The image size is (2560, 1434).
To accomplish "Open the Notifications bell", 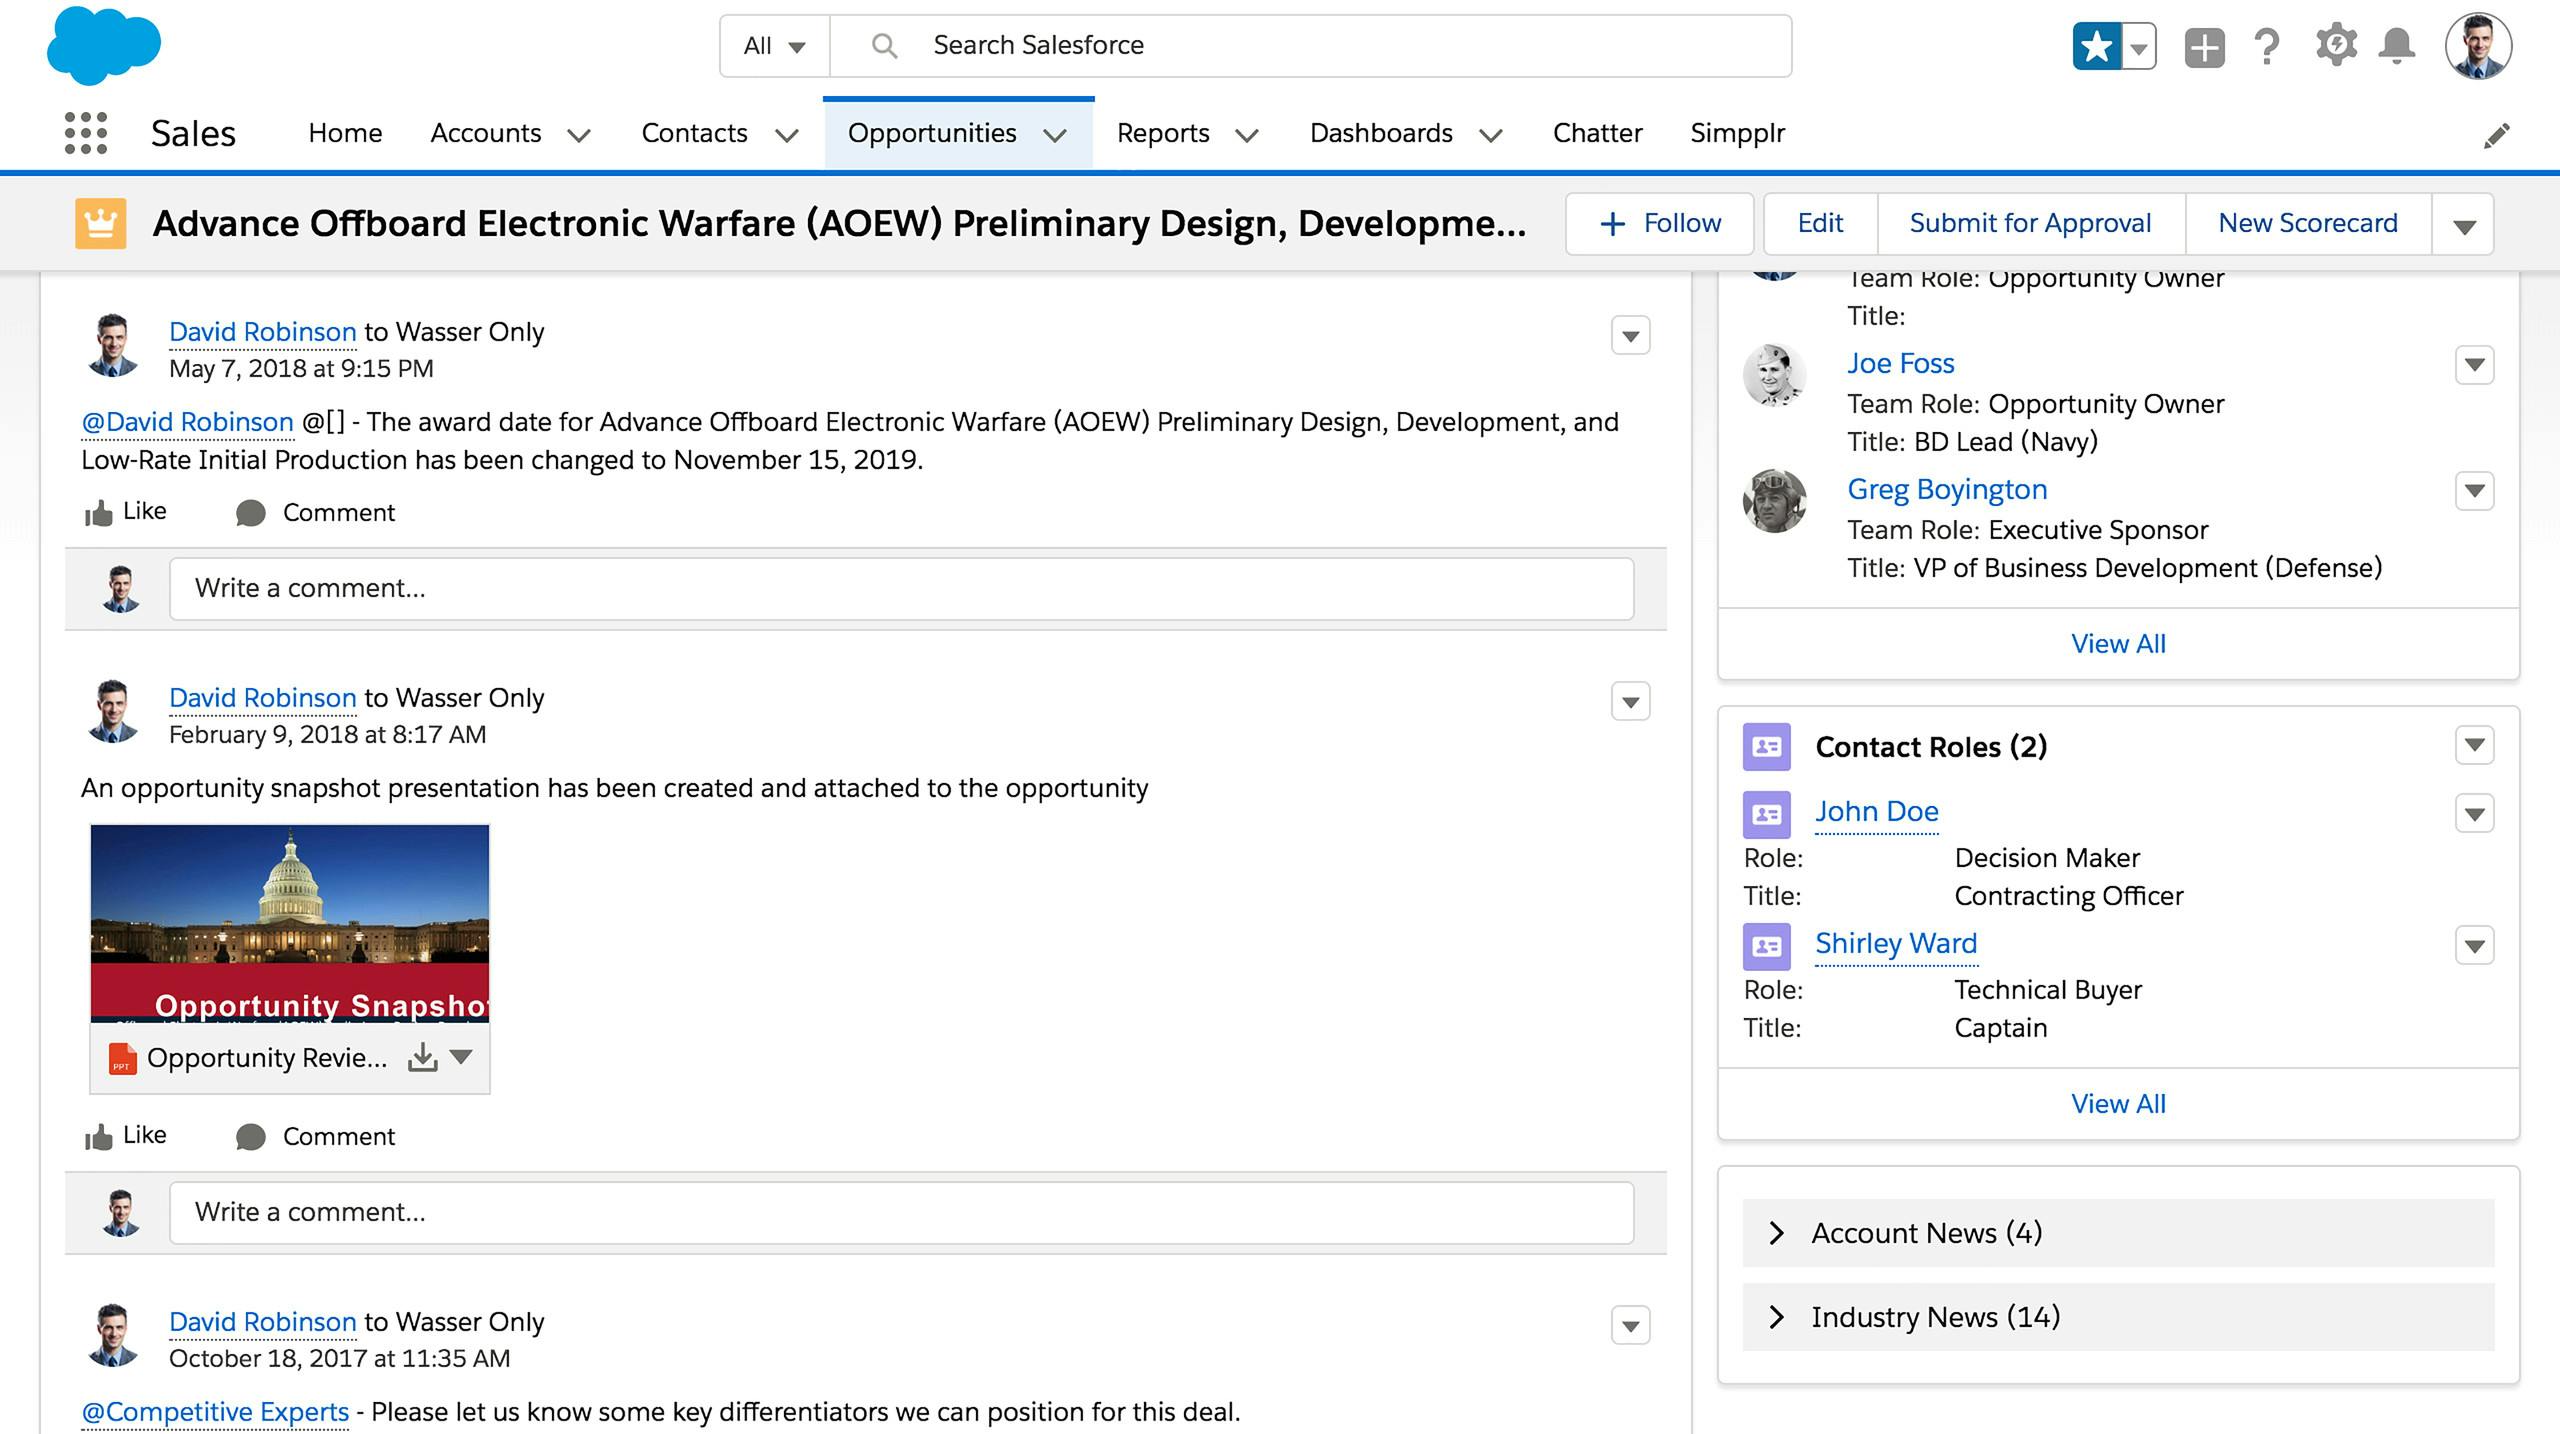I will [x=2397, y=47].
